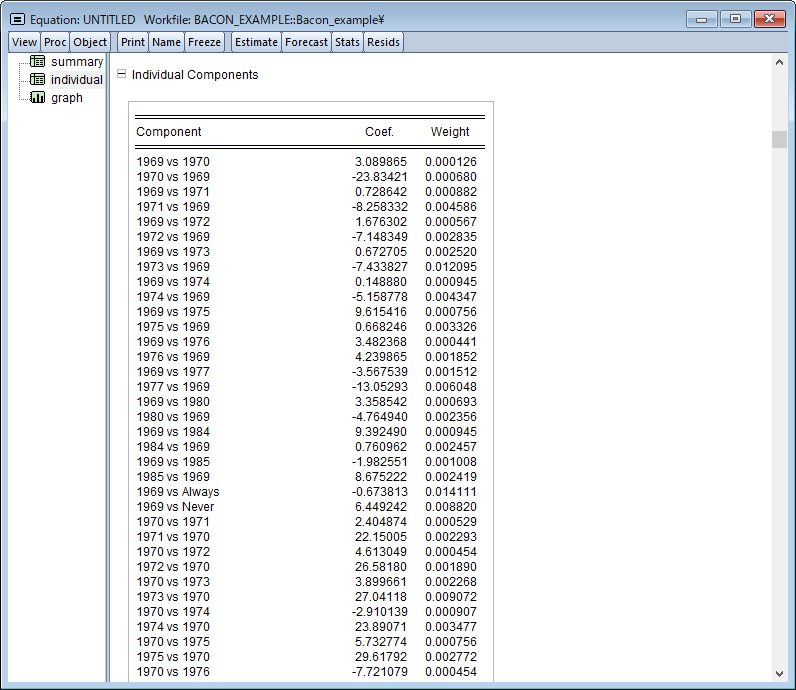Select the '1969 vs 1973' row label
The image size is (796, 690).
click(x=173, y=251)
